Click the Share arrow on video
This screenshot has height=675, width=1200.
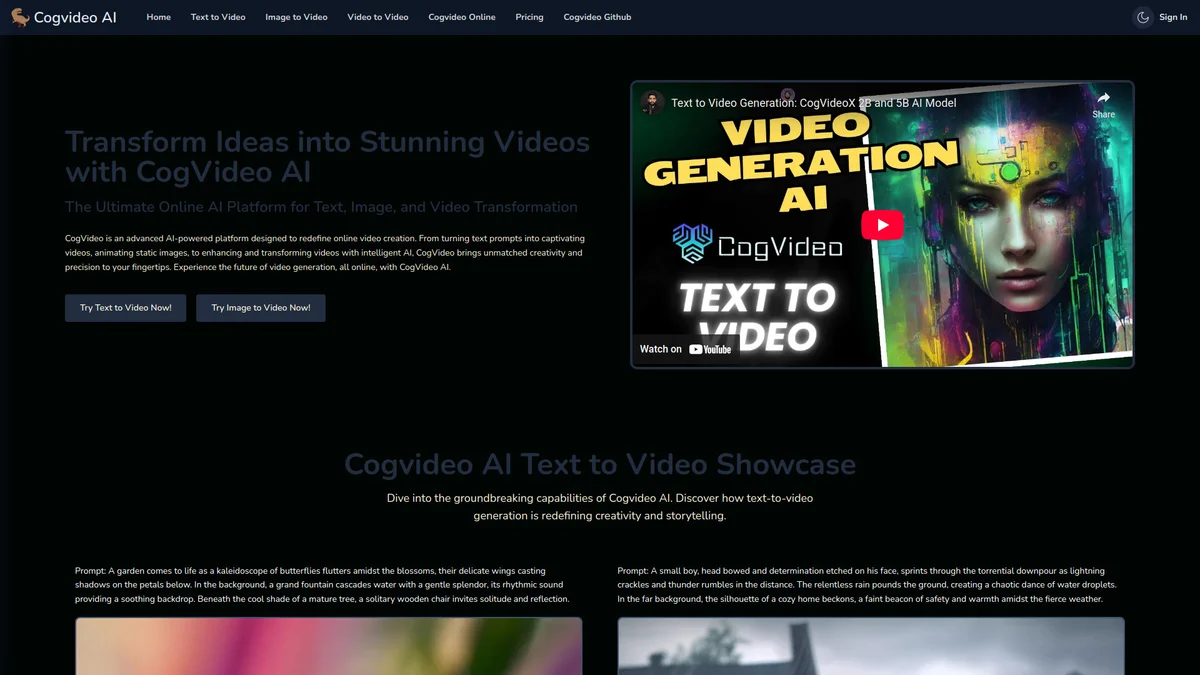[x=1103, y=104]
